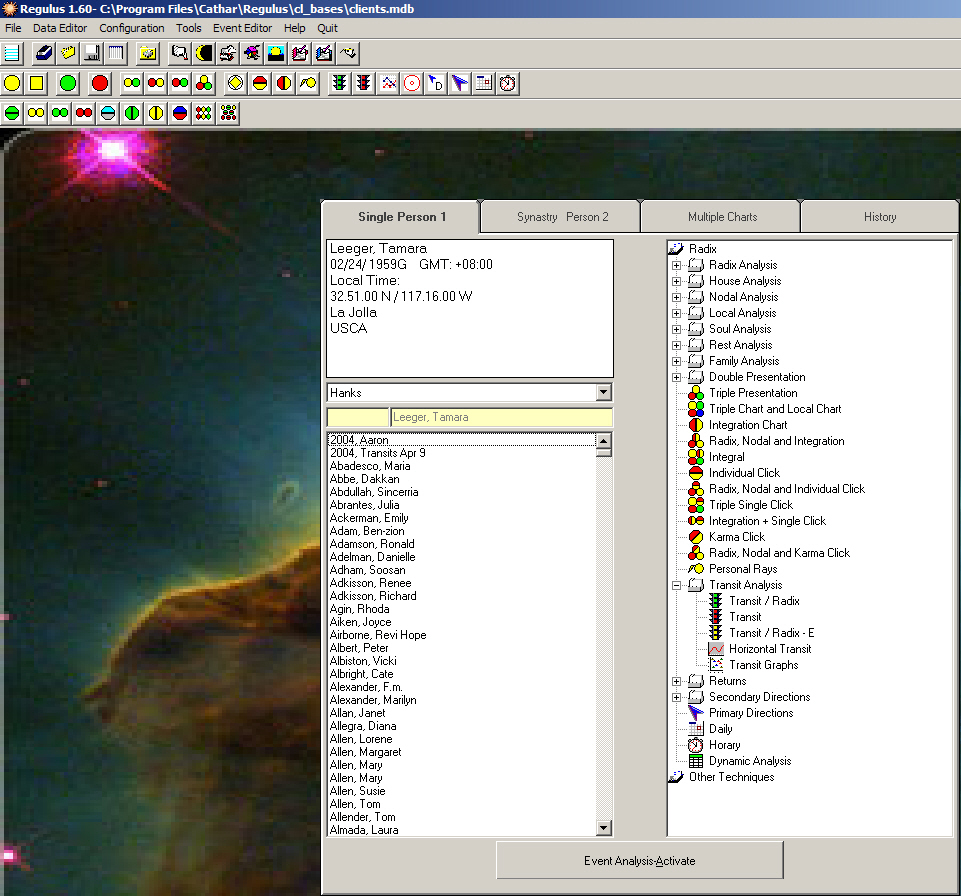Click the client list scroll-down arrow
The width and height of the screenshot is (961, 896).
click(x=603, y=828)
